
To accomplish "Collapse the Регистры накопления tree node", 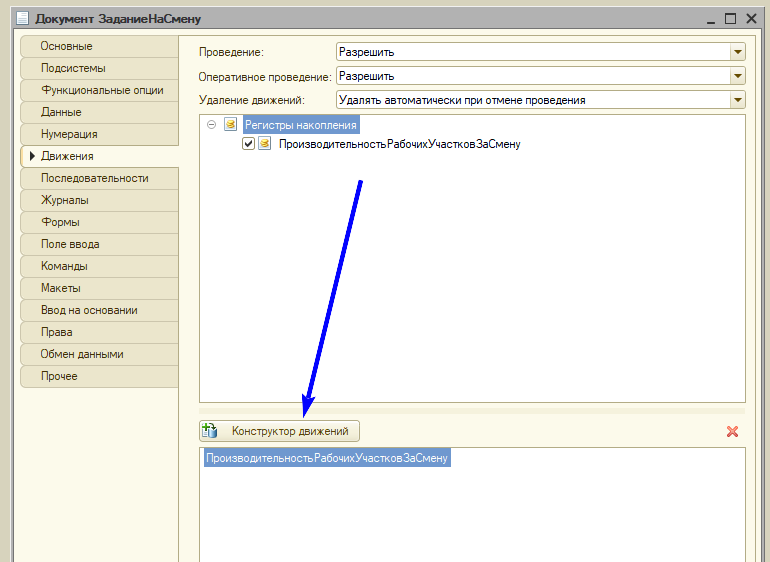I will click(211, 125).
